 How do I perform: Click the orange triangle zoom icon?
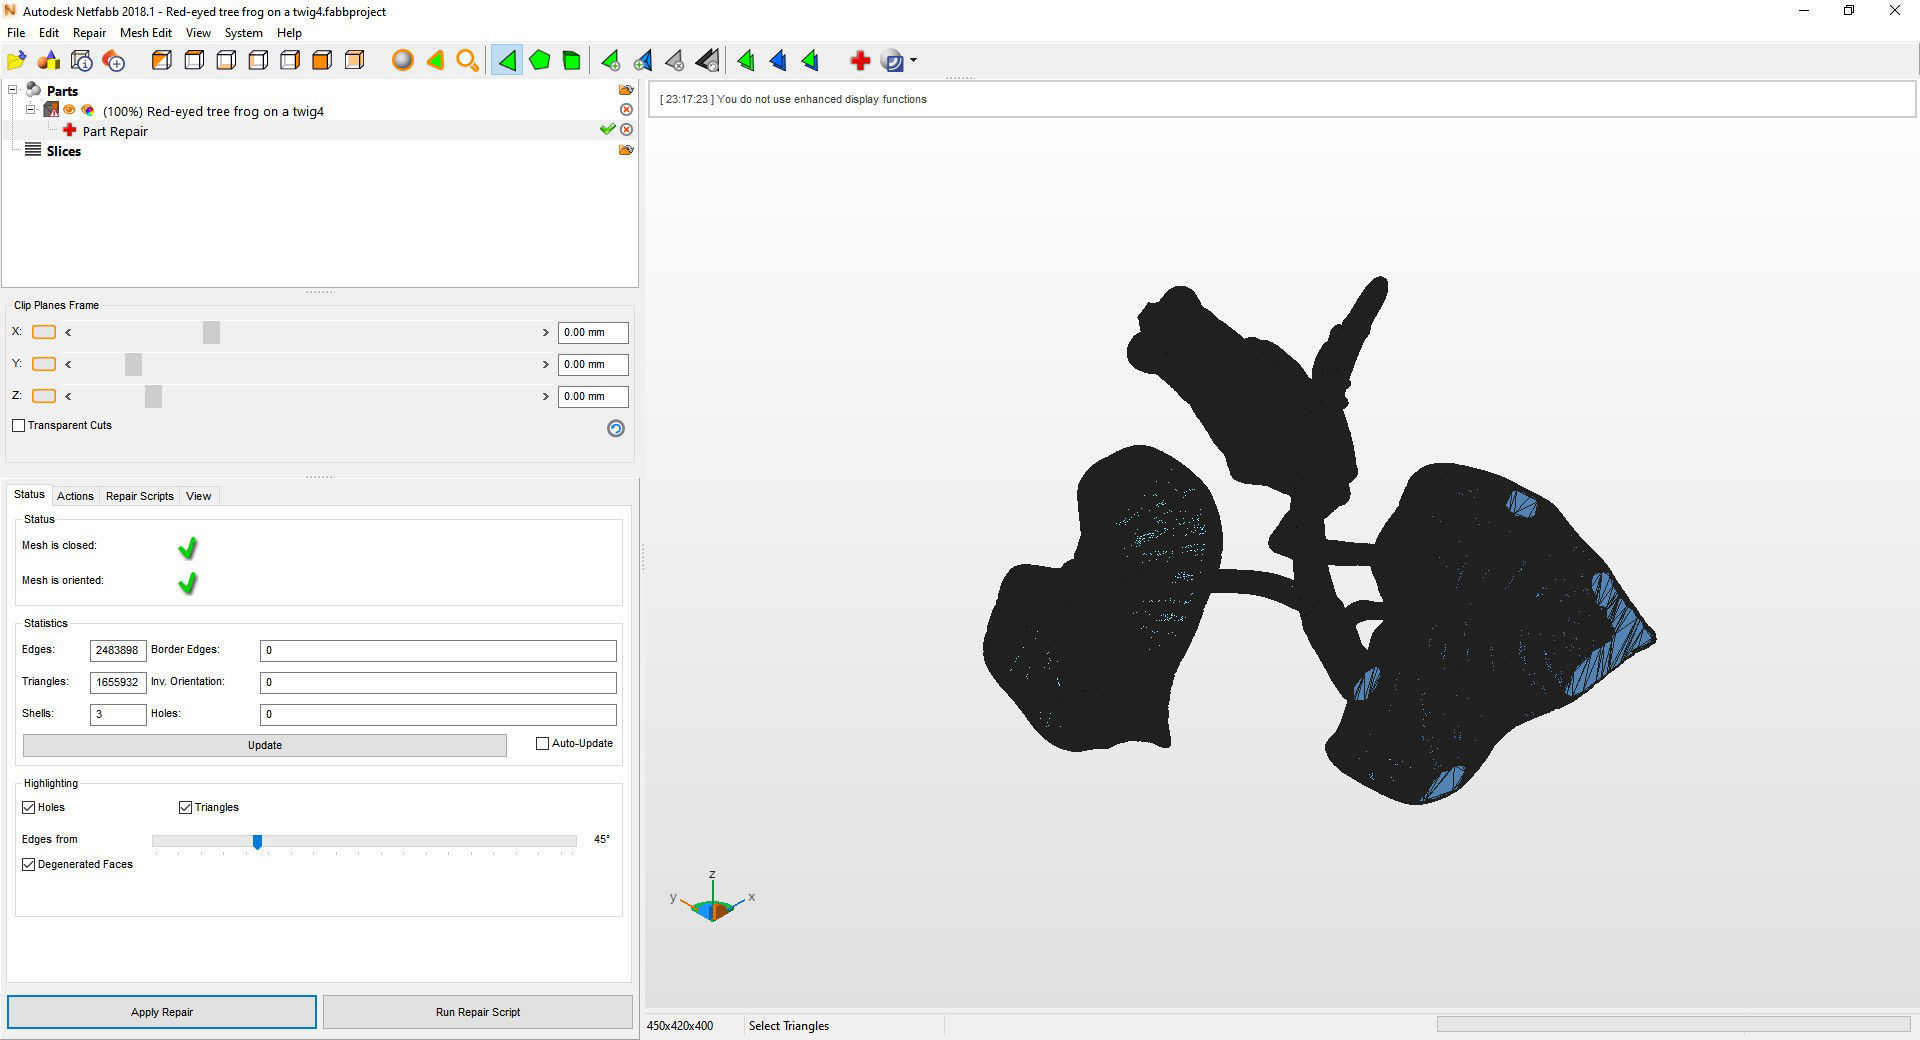pyautogui.click(x=435, y=61)
